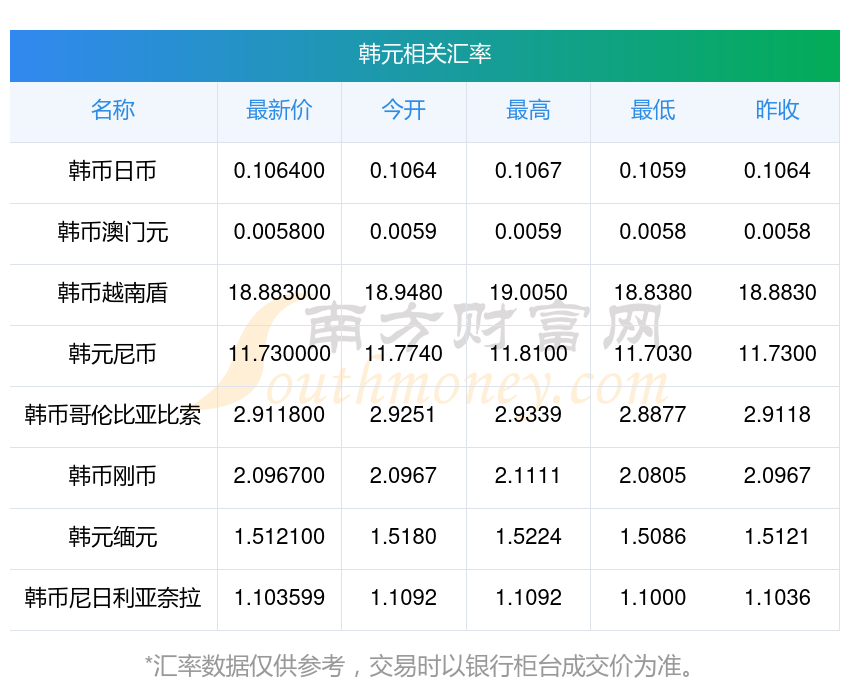Click the 昨收 column header
This screenshot has width=850, height=698.
point(777,110)
